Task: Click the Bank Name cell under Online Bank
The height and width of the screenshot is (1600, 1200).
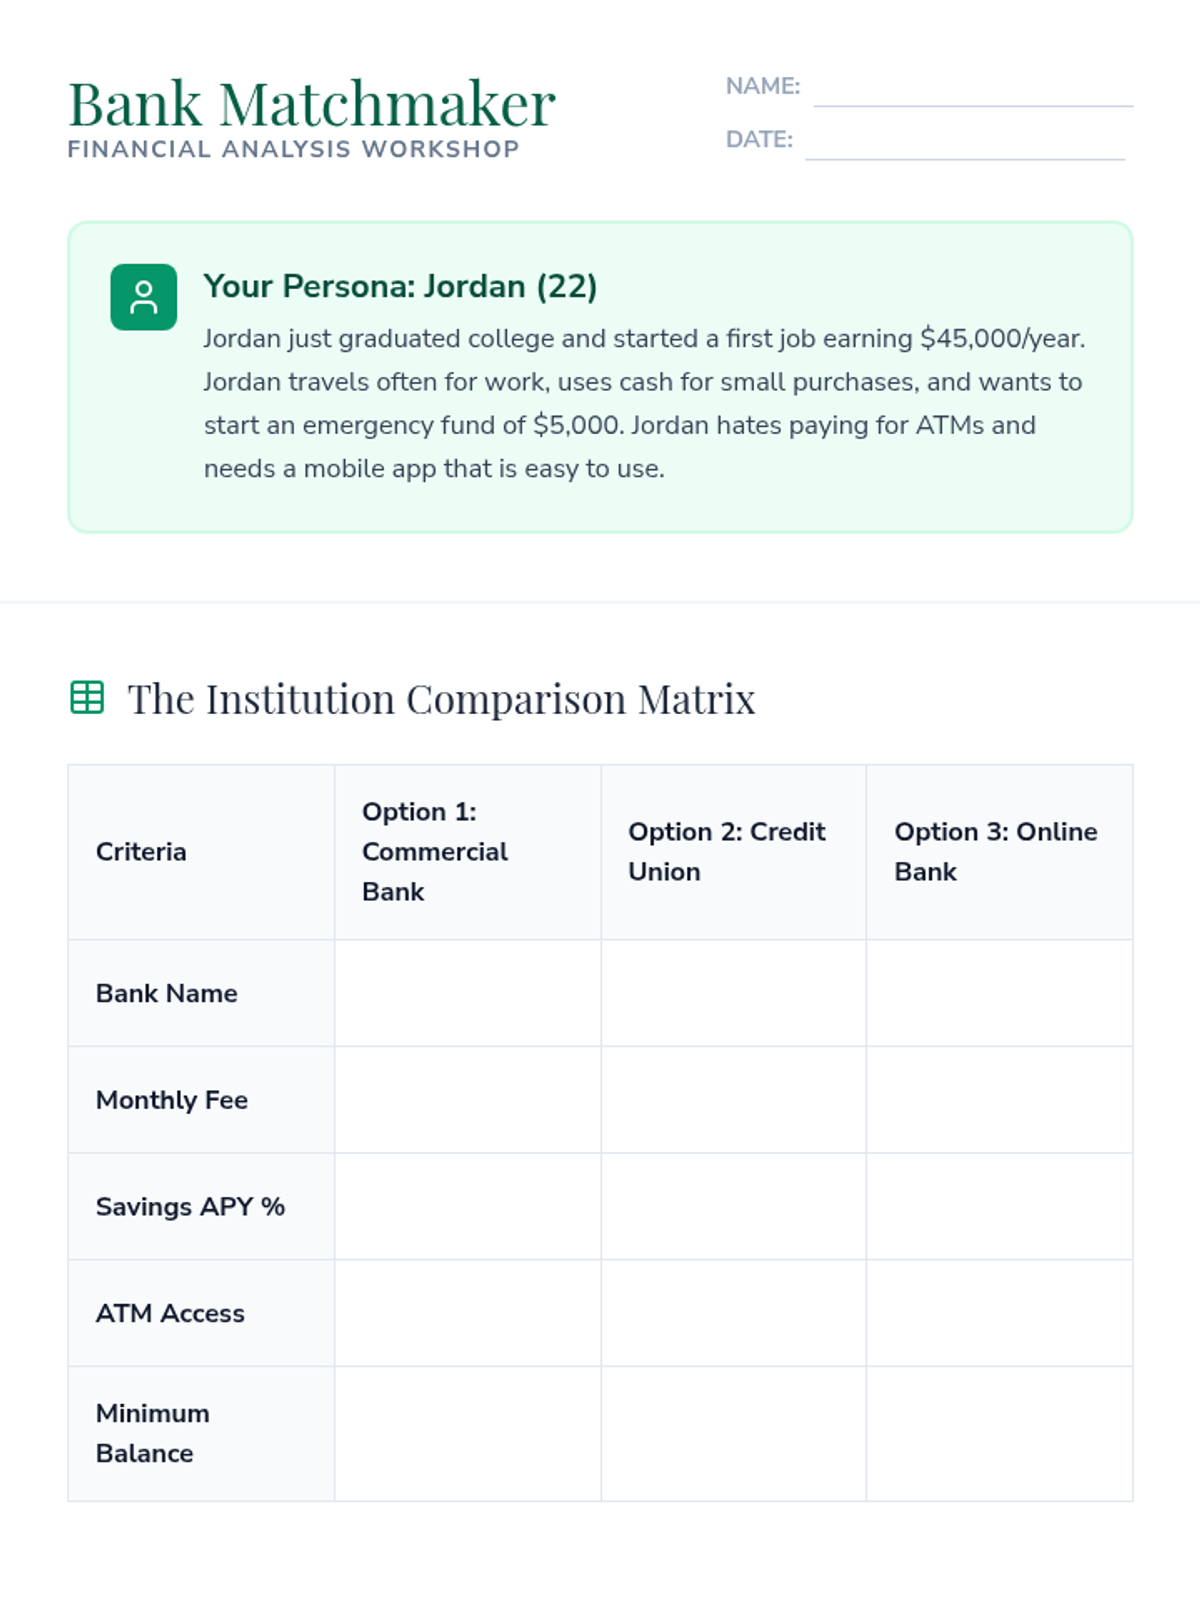Action: [999, 993]
